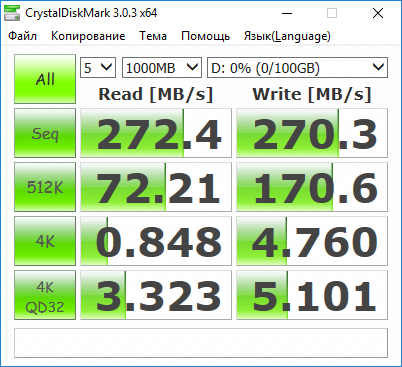The width and height of the screenshot is (402, 367).
Task: Select the 512K write result 170.6
Action: (312, 187)
